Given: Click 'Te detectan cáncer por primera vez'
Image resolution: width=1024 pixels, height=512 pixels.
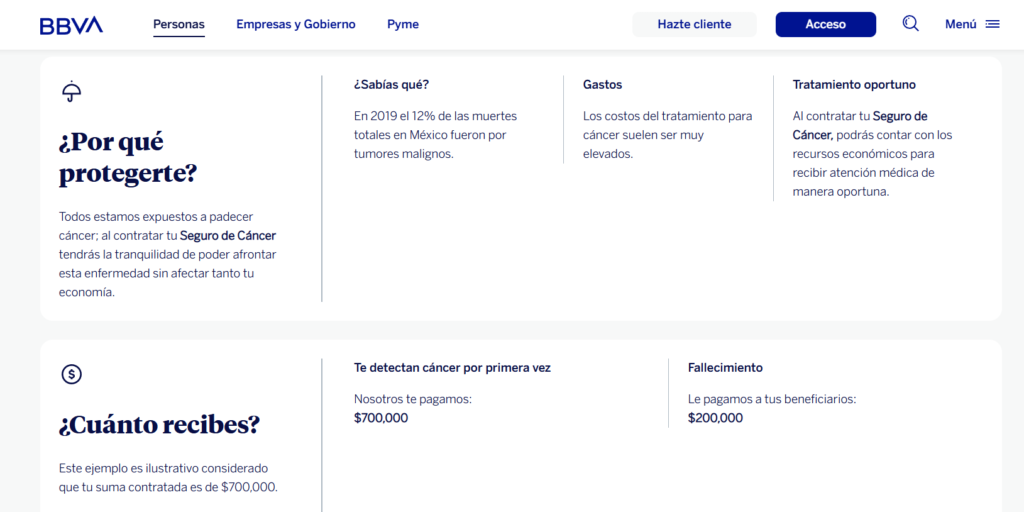Looking at the screenshot, I should click(452, 368).
